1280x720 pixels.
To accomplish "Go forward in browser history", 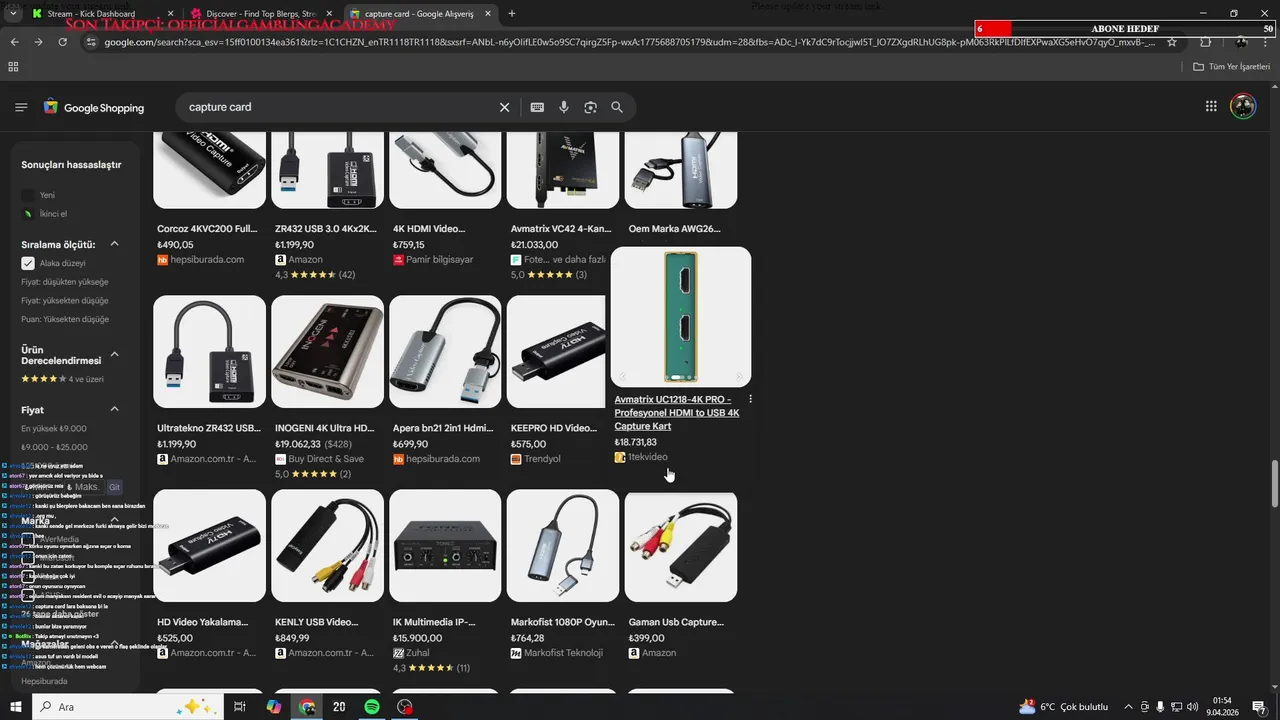I will click(x=38, y=42).
